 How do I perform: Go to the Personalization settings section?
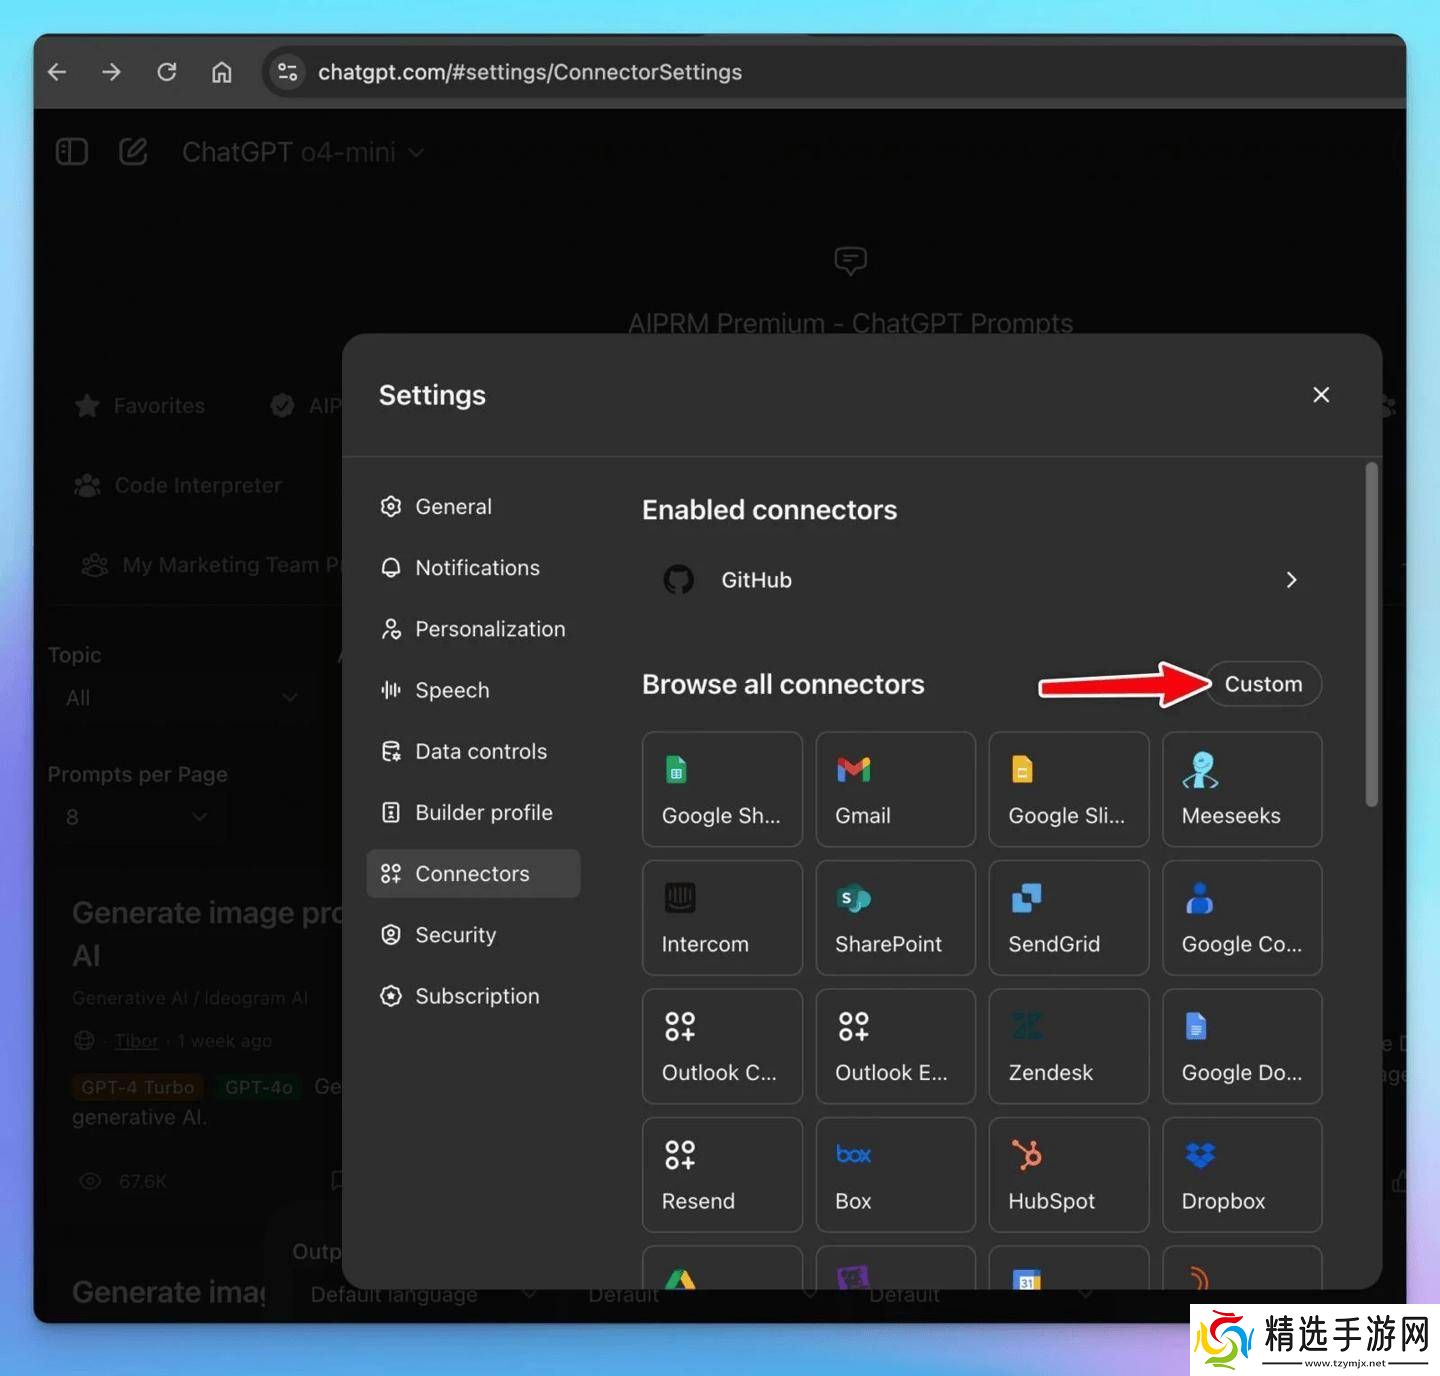click(x=489, y=629)
